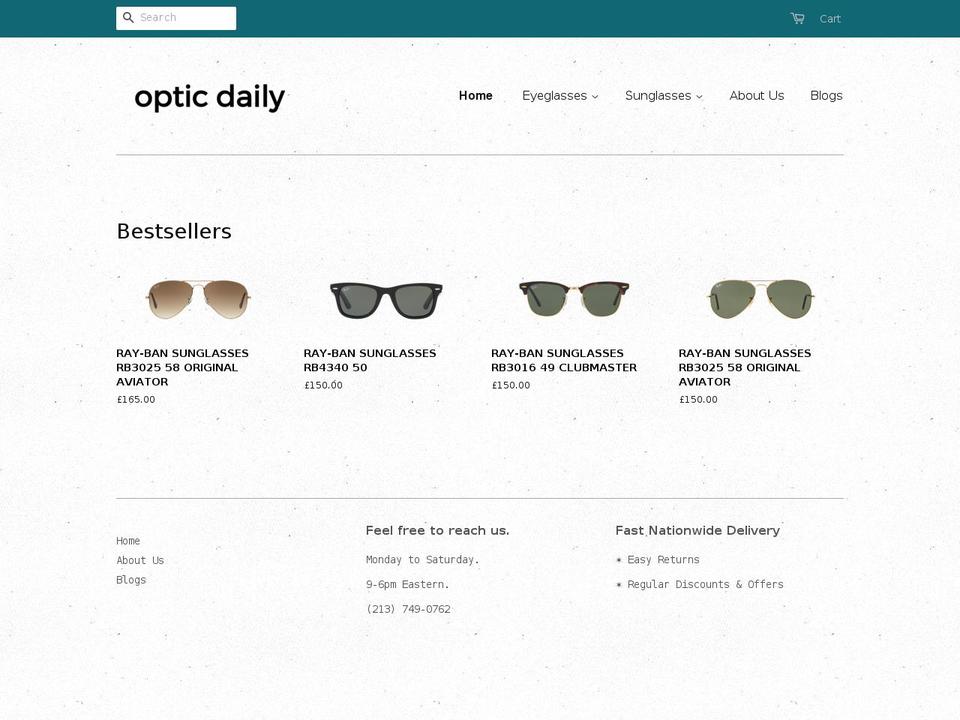Open the Blogs menu item
Image resolution: width=960 pixels, height=720 pixels.
826,96
